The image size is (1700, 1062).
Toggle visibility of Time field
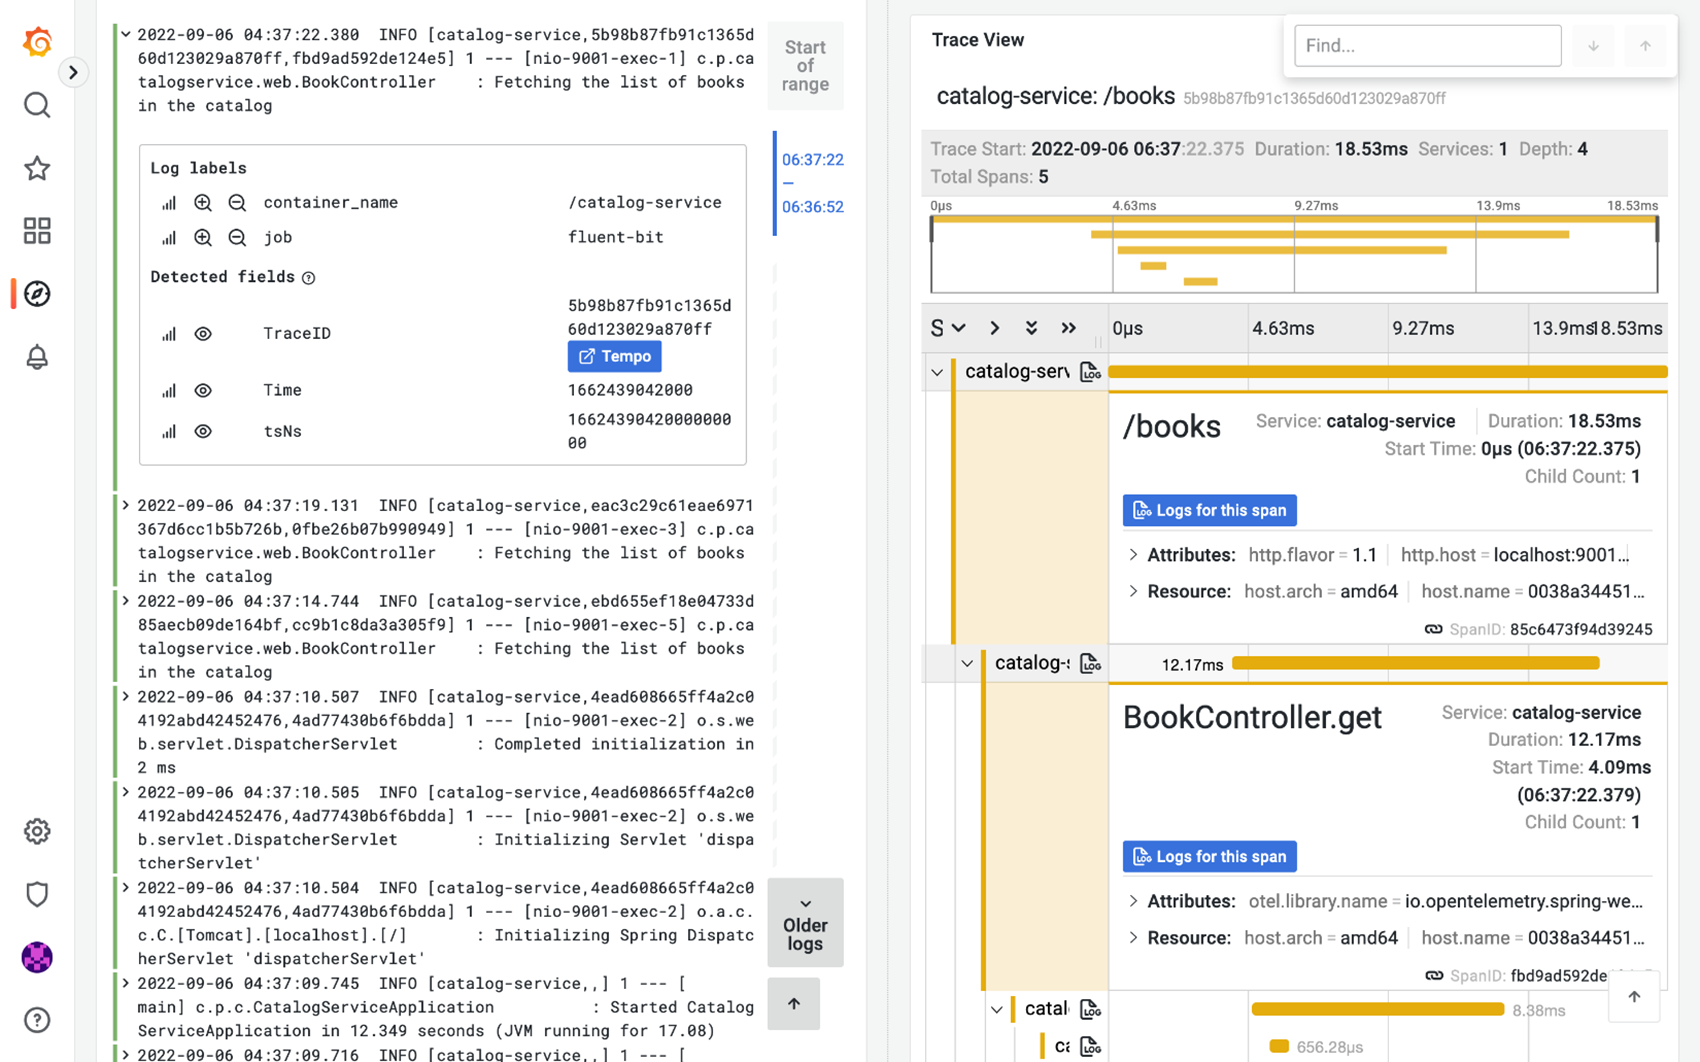[203, 391]
